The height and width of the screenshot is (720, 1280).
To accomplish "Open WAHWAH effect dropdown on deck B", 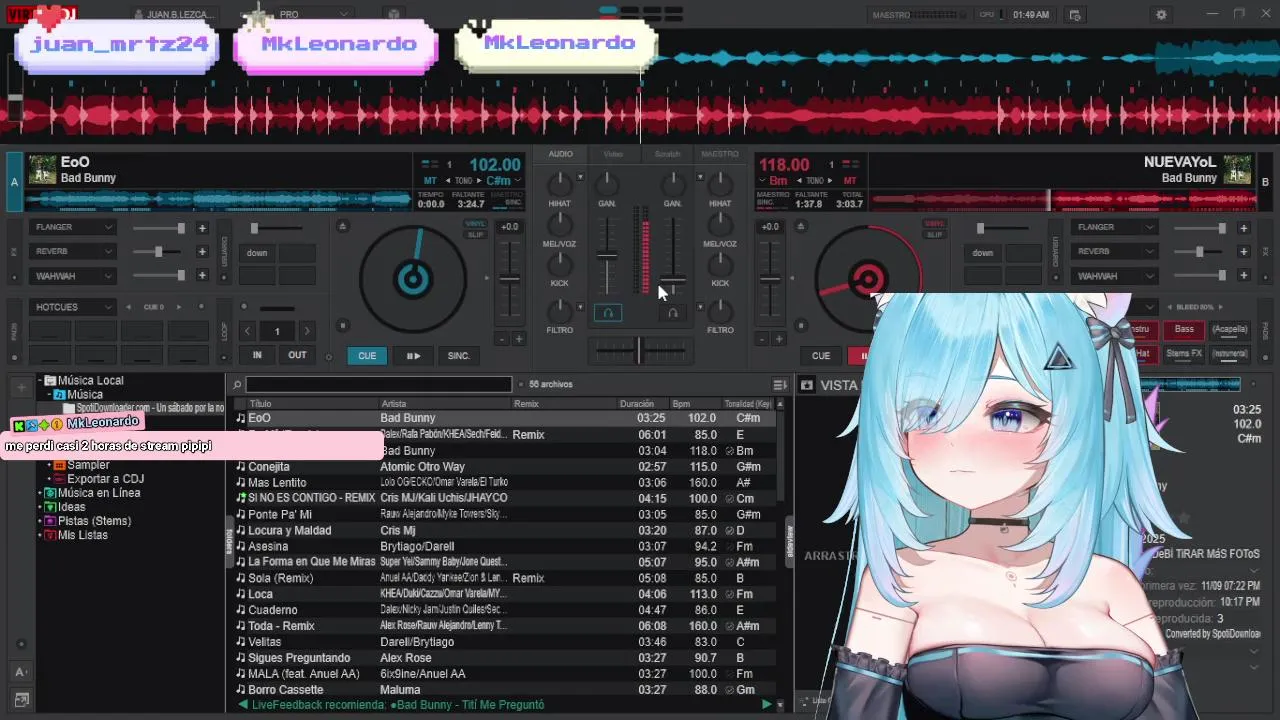I will 1115,276.
